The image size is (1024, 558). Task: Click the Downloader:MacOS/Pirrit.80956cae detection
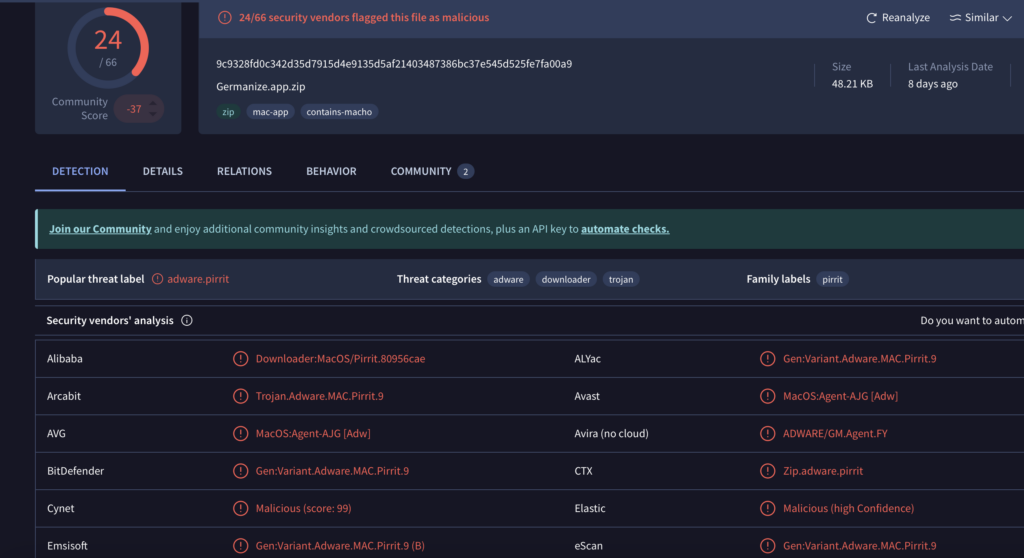point(340,359)
